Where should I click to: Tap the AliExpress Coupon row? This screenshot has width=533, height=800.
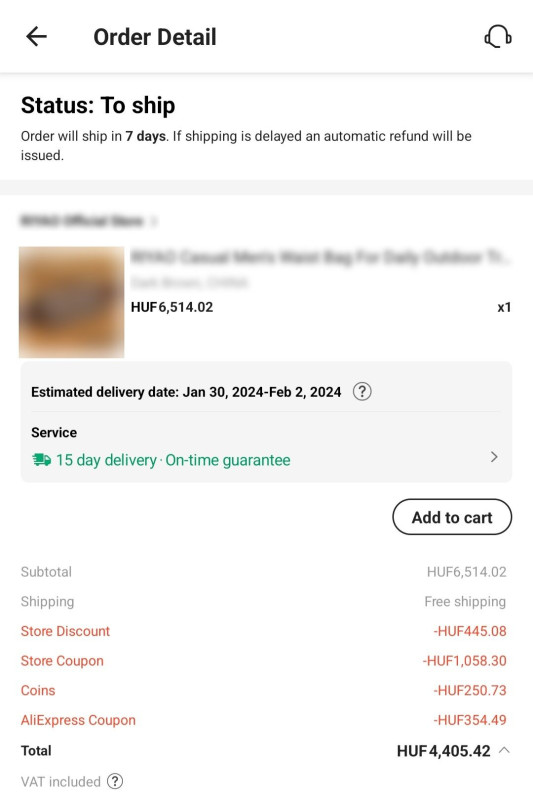264,720
